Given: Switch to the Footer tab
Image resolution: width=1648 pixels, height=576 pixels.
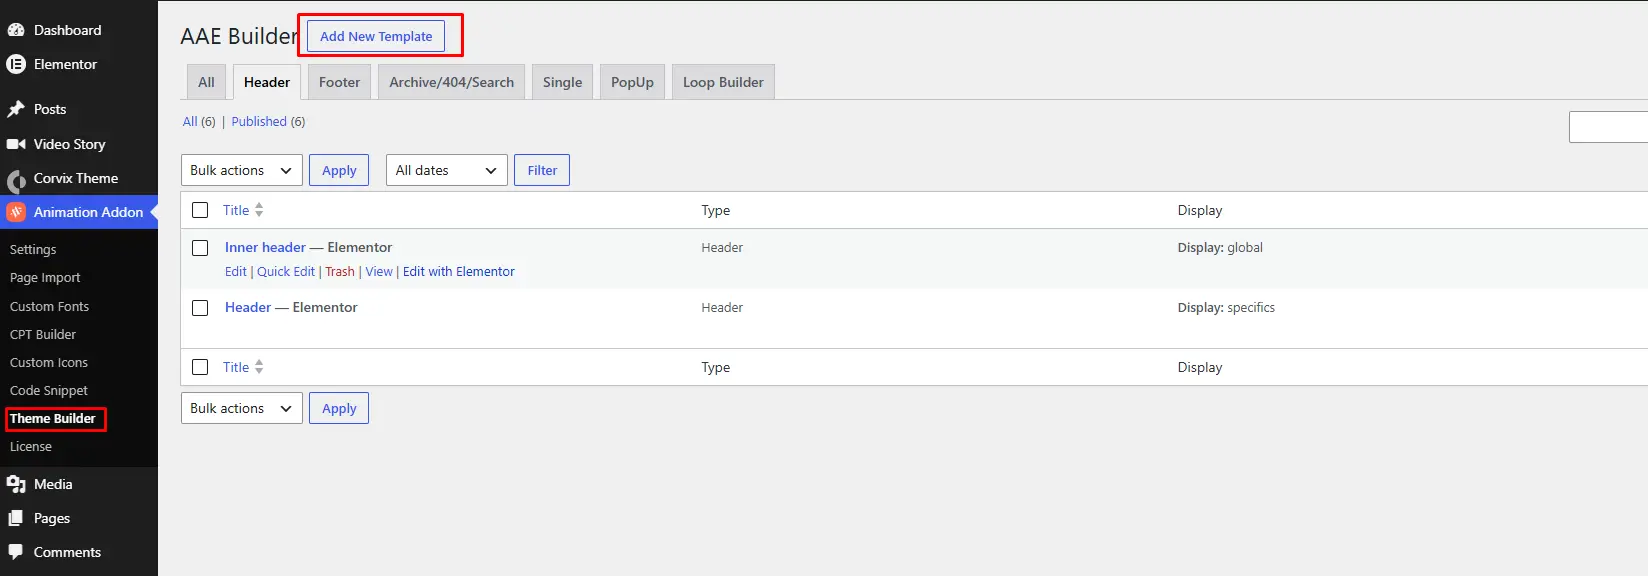Looking at the screenshot, I should point(339,82).
